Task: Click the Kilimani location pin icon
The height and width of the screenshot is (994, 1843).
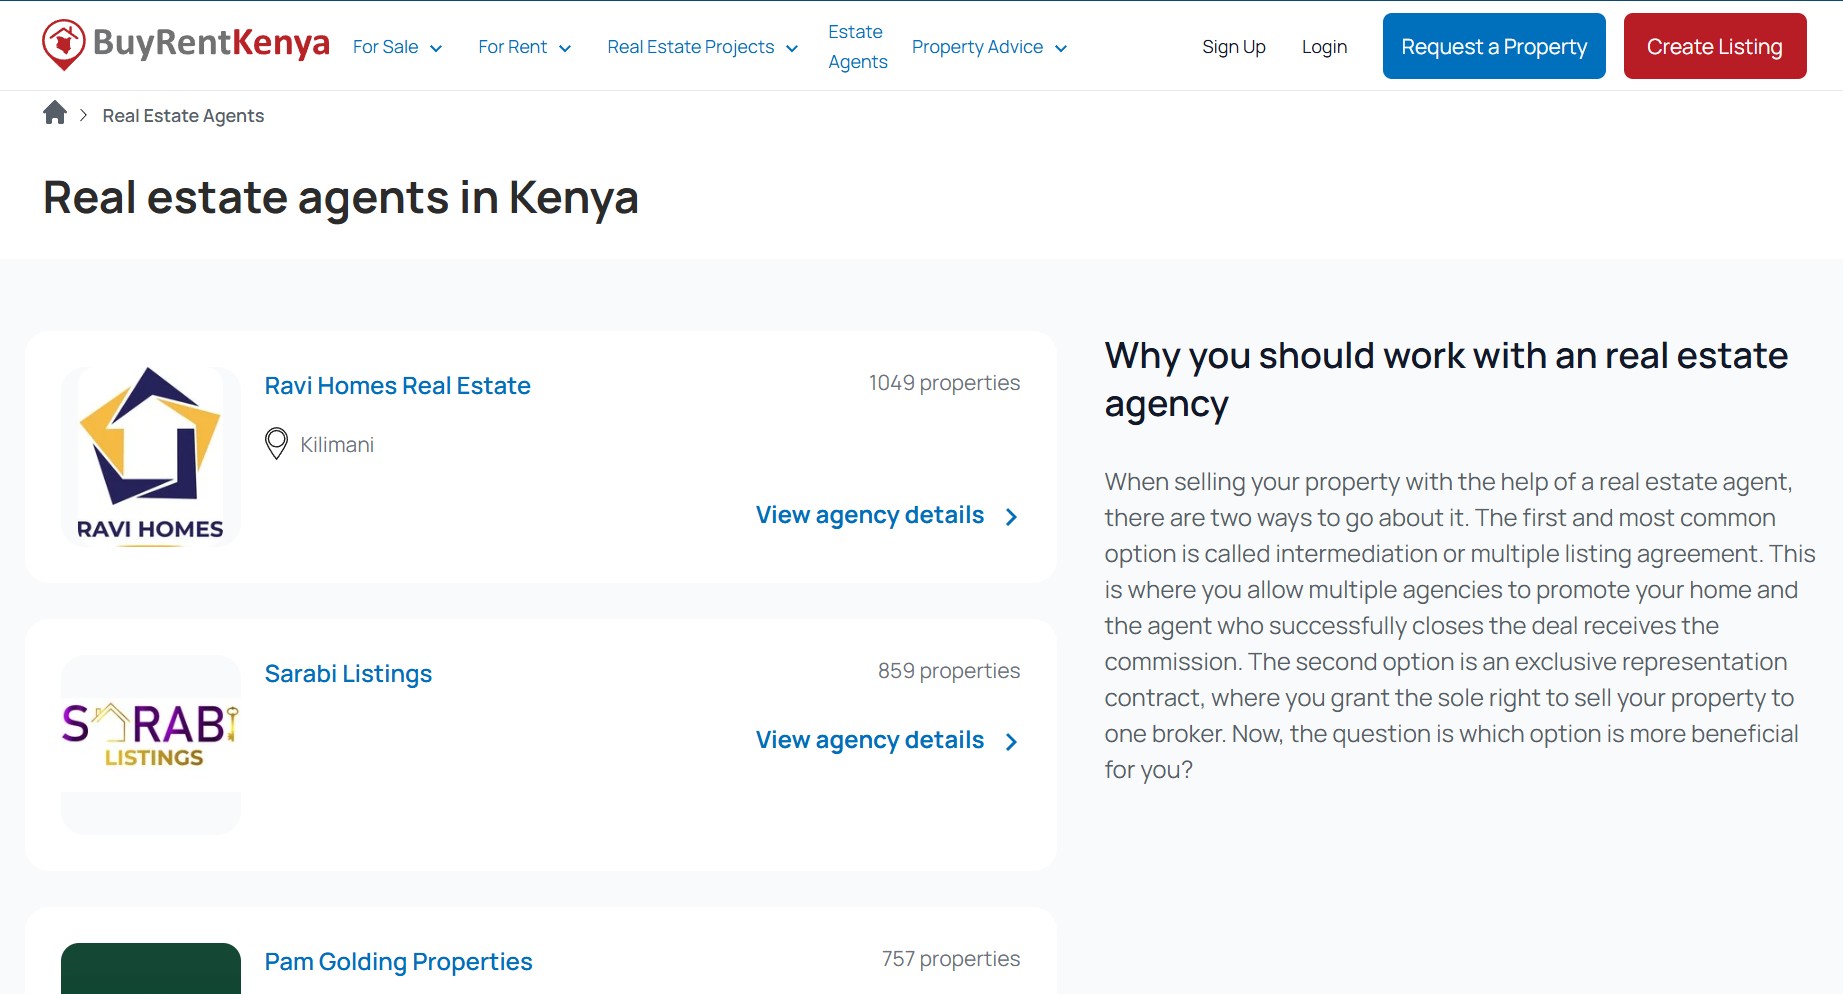Action: pyautogui.click(x=276, y=443)
